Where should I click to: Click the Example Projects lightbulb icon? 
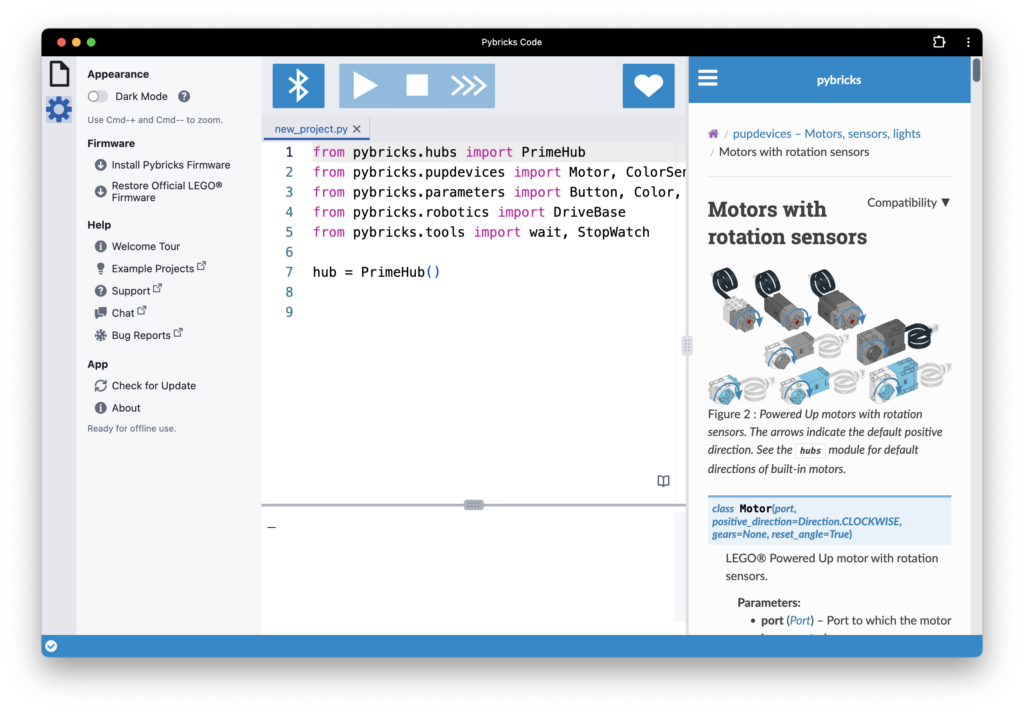[101, 268]
